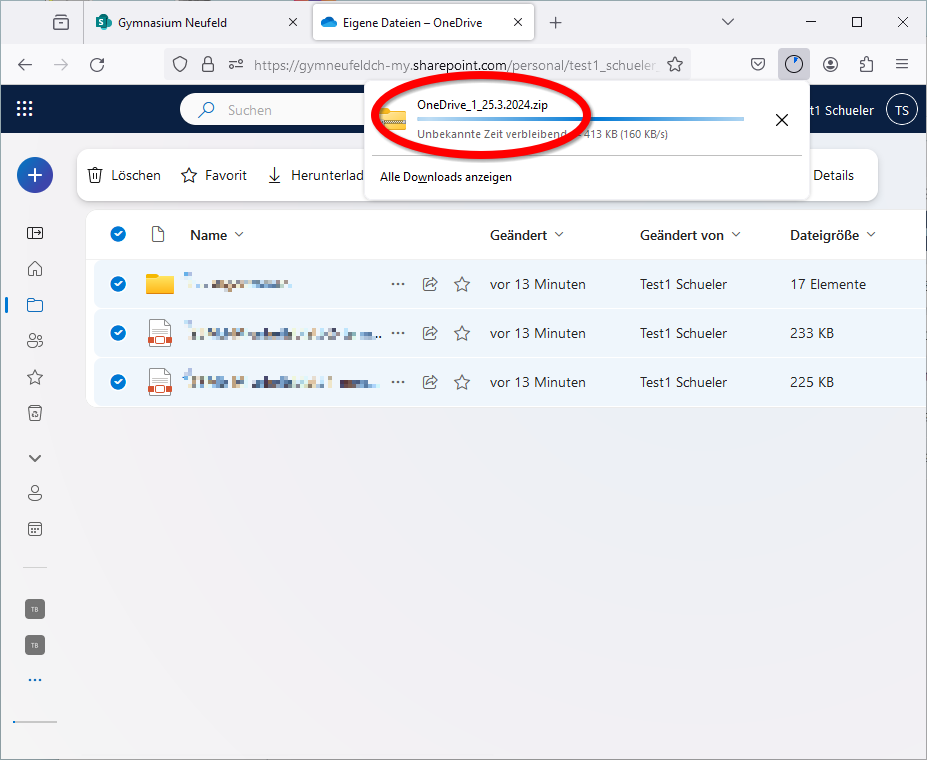Image resolution: width=927 pixels, height=760 pixels.
Task: Favorite the 233 KB file star
Action: pyautogui.click(x=462, y=333)
